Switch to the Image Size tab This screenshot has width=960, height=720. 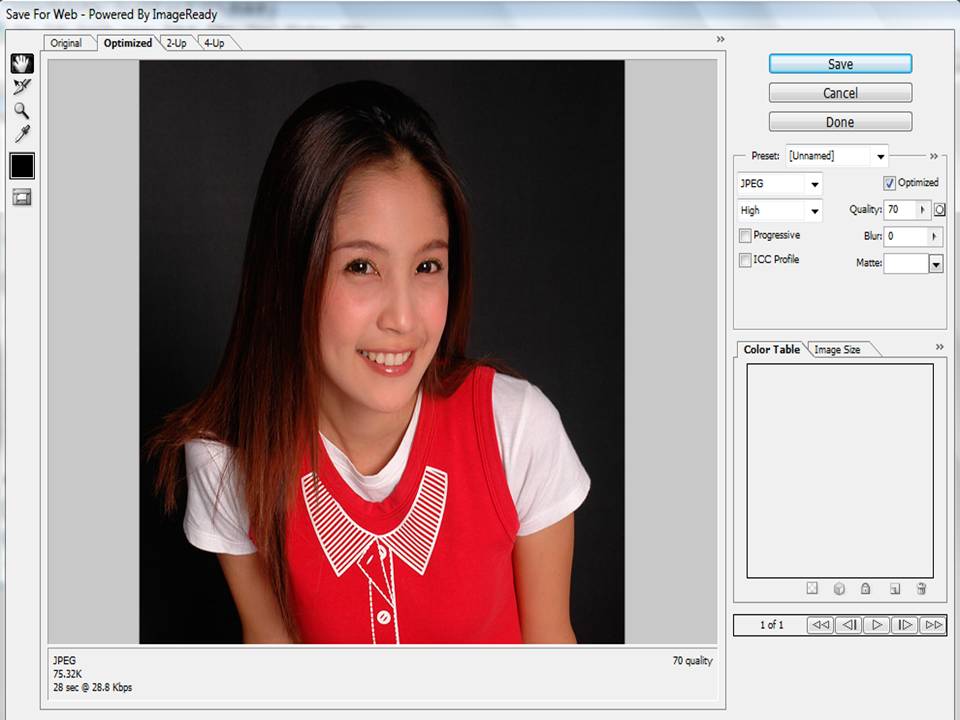point(838,350)
